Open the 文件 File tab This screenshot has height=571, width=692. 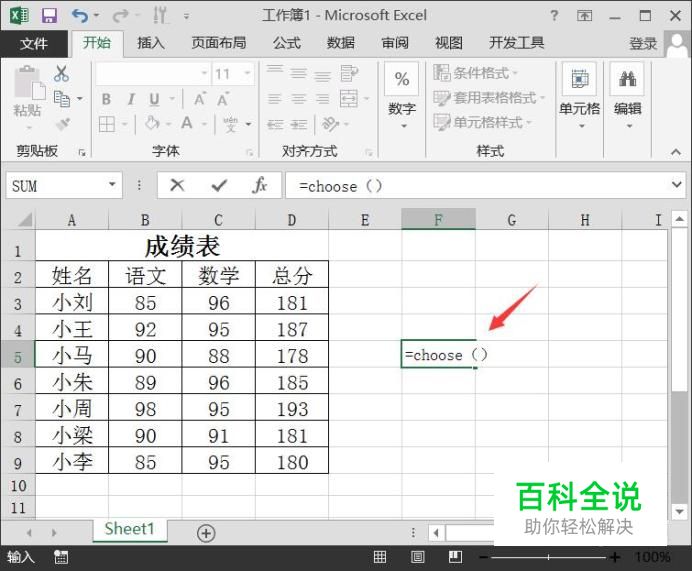click(x=34, y=43)
